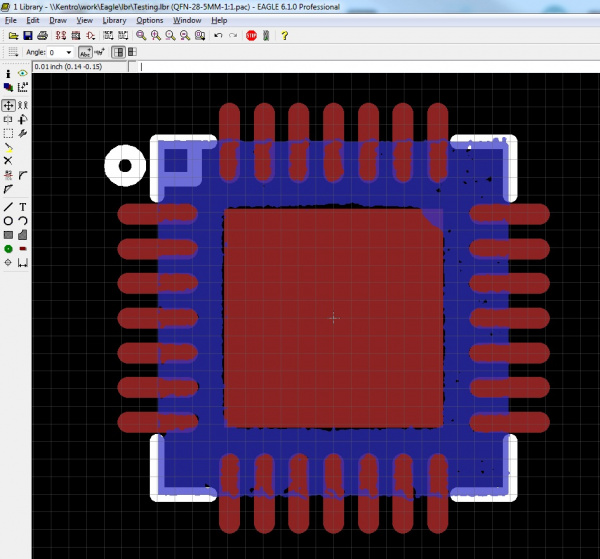The image size is (600, 559).
Task: Open the Draw menu
Action: click(x=58, y=20)
